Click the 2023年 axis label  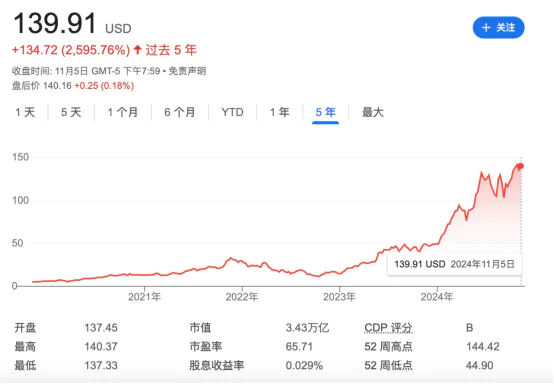tap(339, 297)
